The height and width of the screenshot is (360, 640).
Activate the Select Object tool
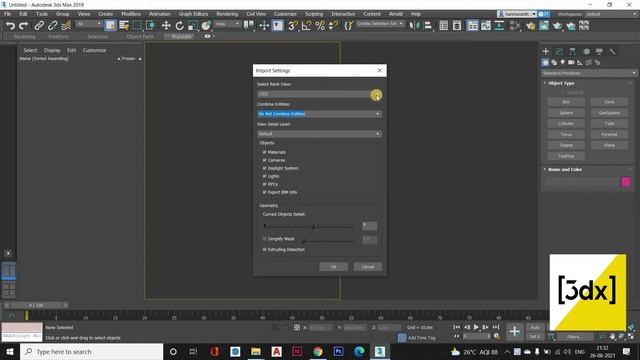click(x=110, y=26)
